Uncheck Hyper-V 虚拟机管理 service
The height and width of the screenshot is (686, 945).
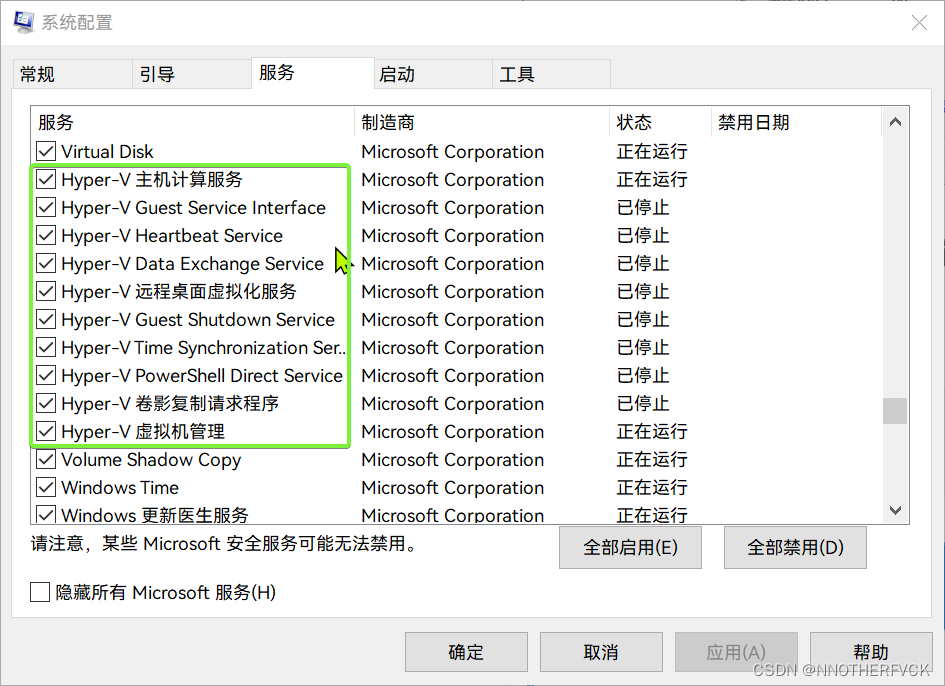[46, 431]
